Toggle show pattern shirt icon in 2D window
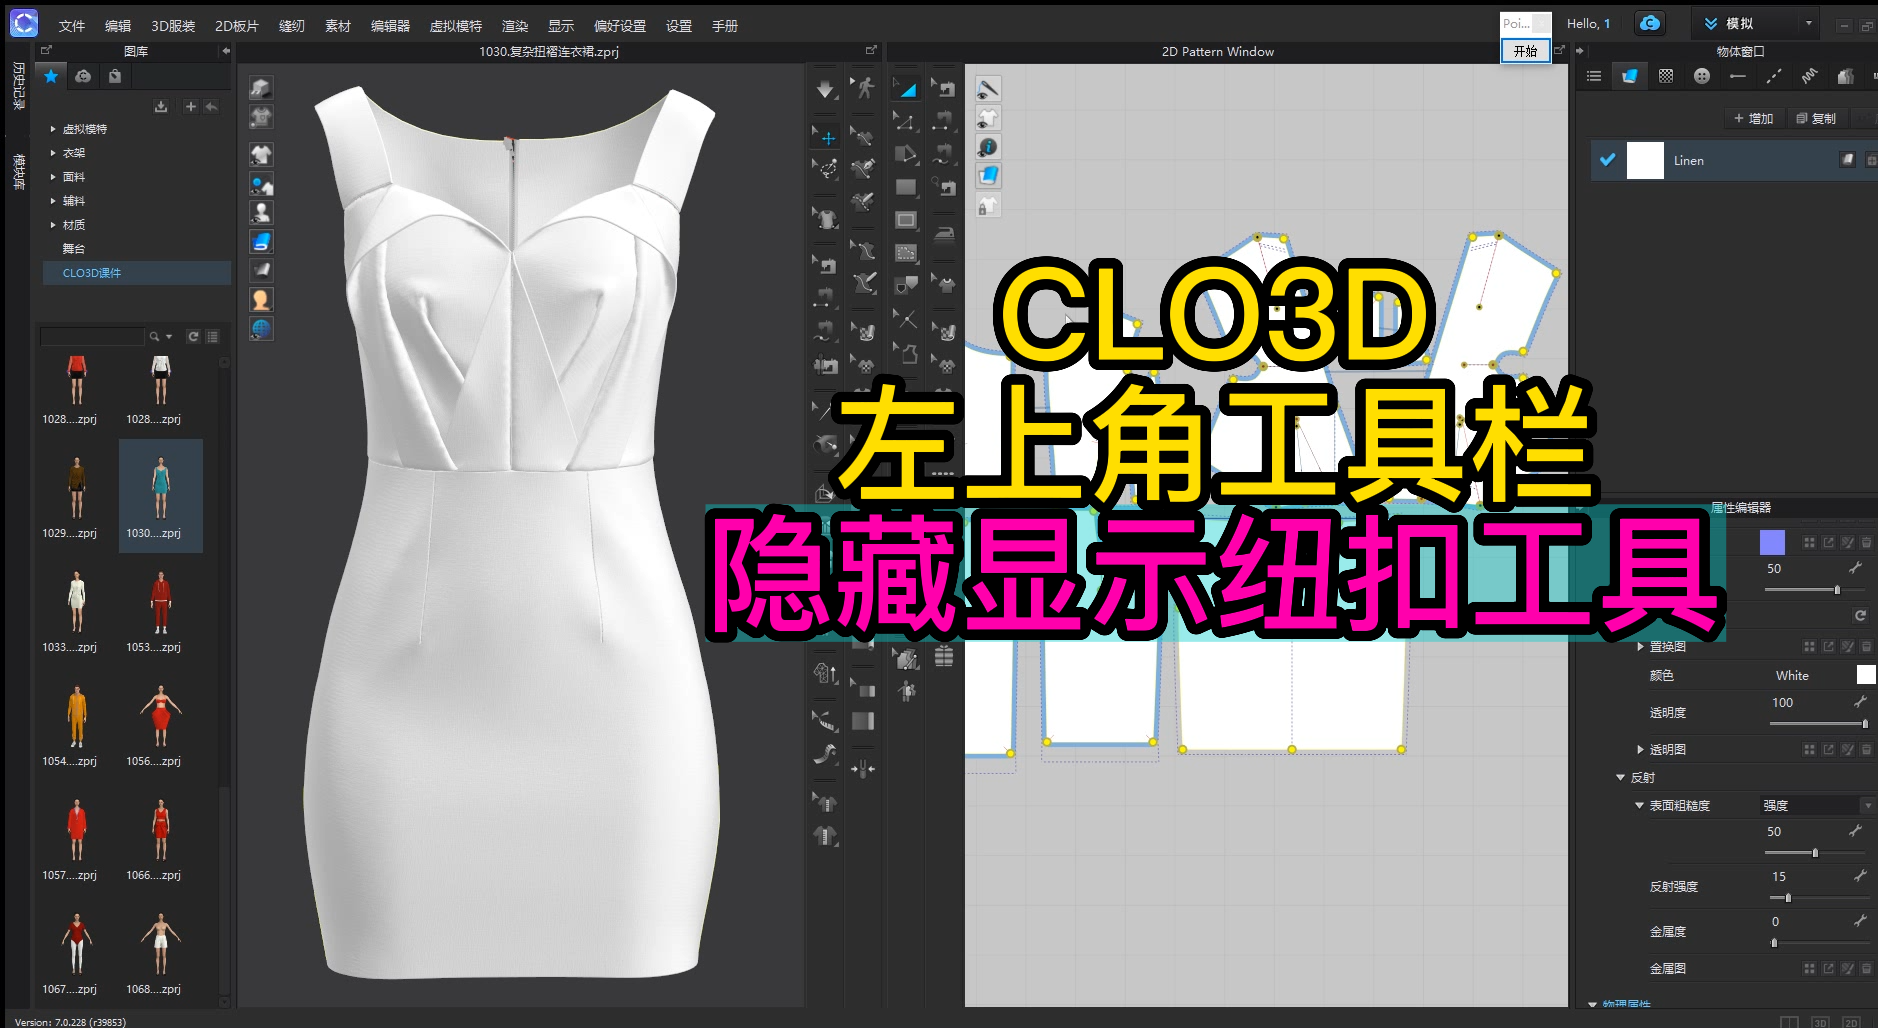The width and height of the screenshot is (1878, 1028). 988,118
